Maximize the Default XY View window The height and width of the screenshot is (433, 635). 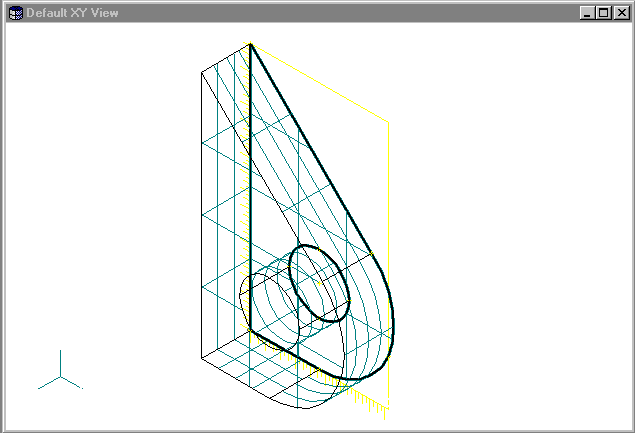point(603,13)
